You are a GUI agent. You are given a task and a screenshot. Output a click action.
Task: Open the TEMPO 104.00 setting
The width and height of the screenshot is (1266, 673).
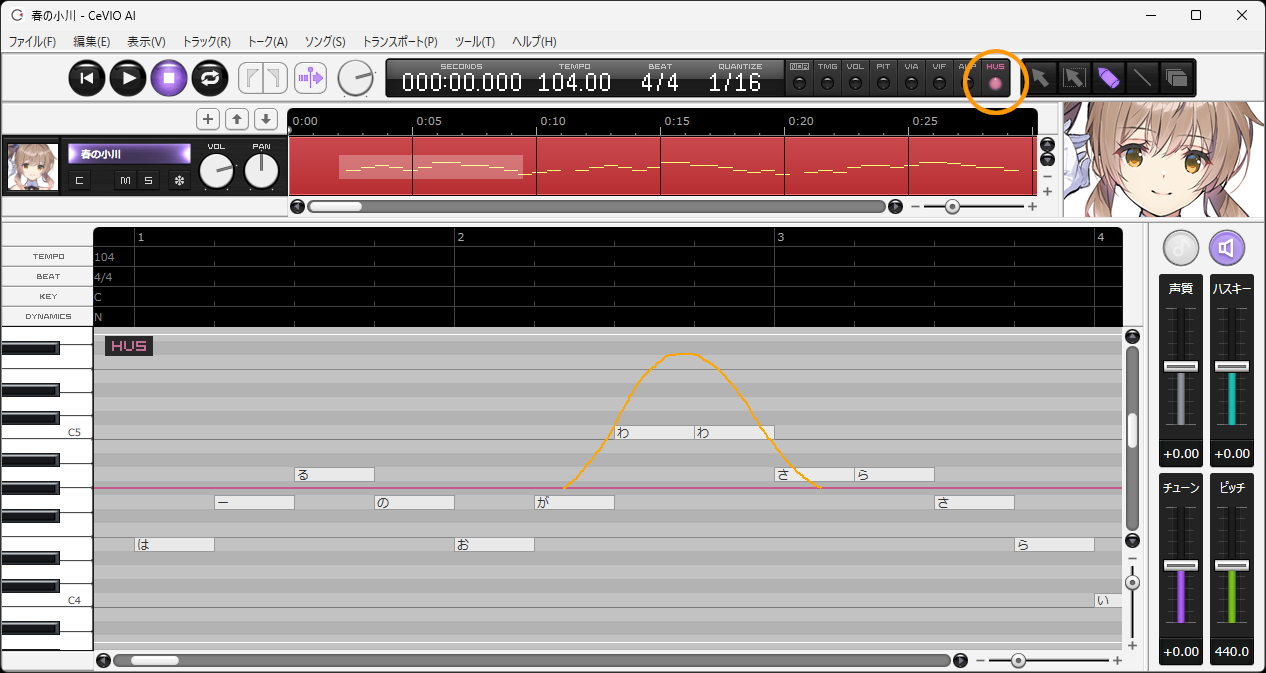coord(574,78)
